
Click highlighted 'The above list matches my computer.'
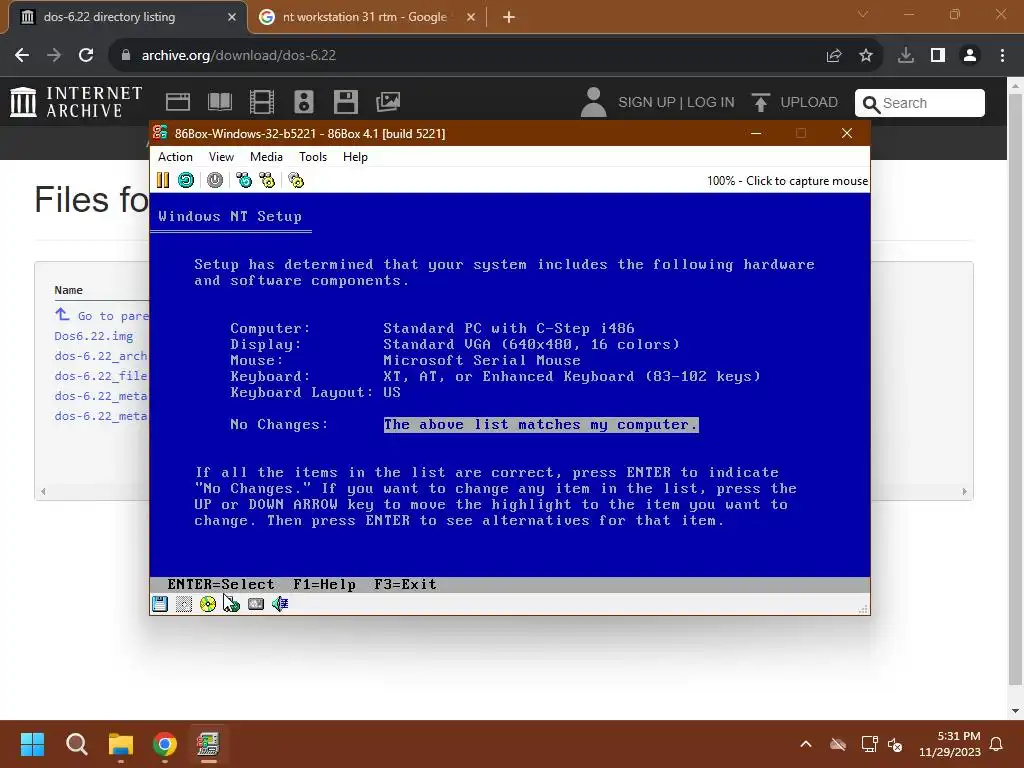(541, 424)
